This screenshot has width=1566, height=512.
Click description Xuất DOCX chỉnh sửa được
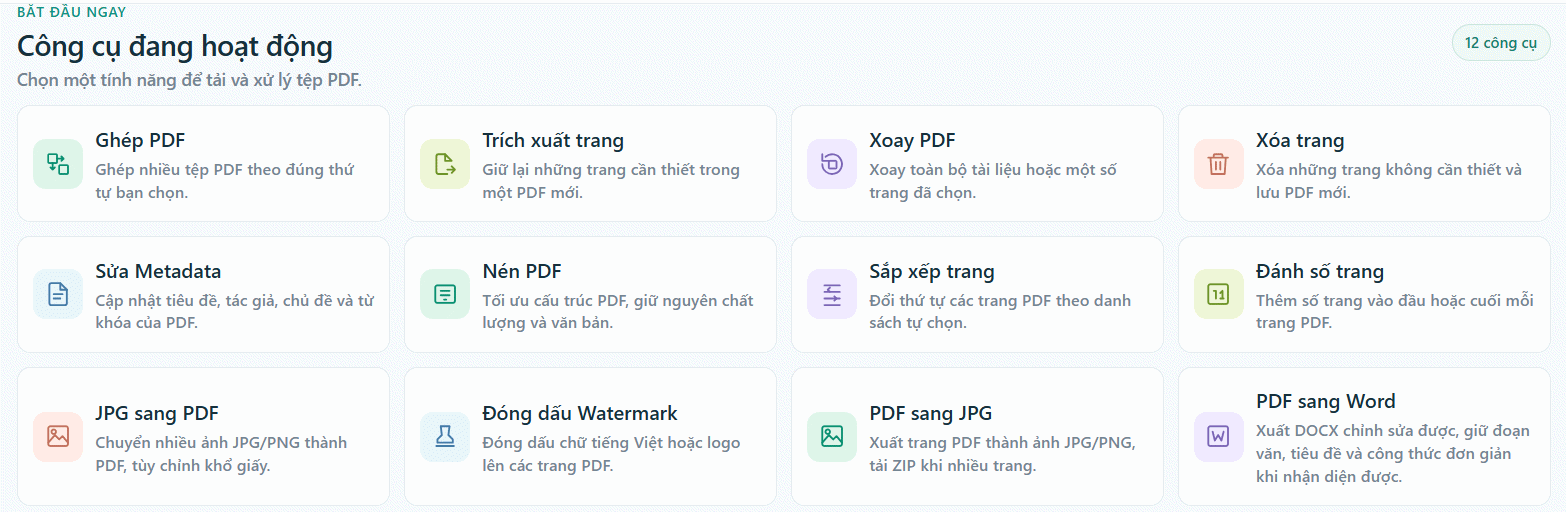point(1355,431)
